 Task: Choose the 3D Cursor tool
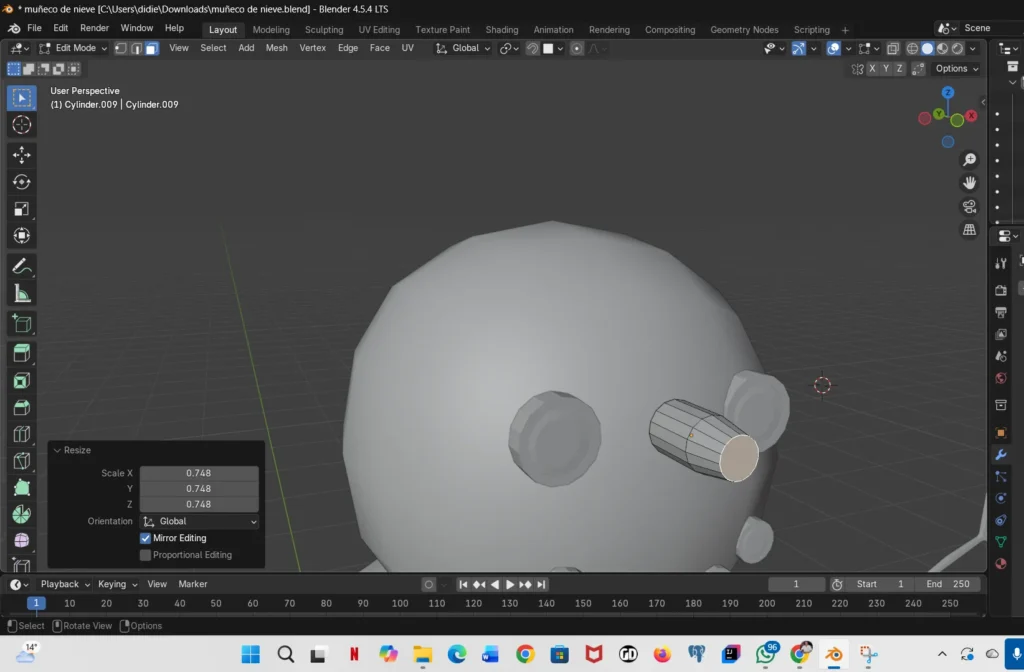click(x=21, y=125)
